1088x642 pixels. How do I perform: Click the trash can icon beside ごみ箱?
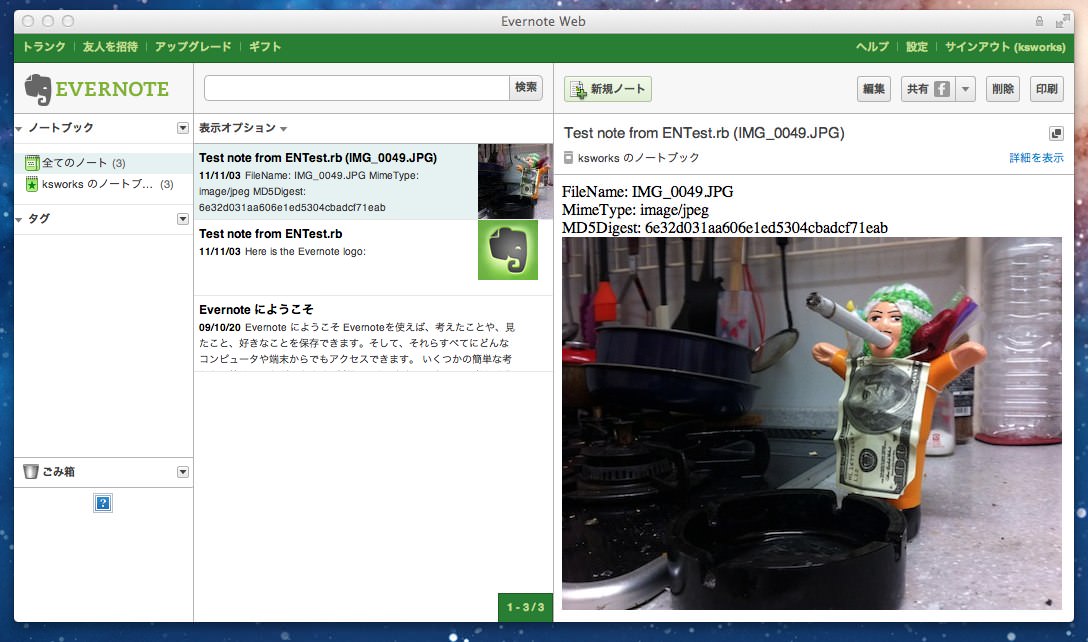tap(31, 472)
